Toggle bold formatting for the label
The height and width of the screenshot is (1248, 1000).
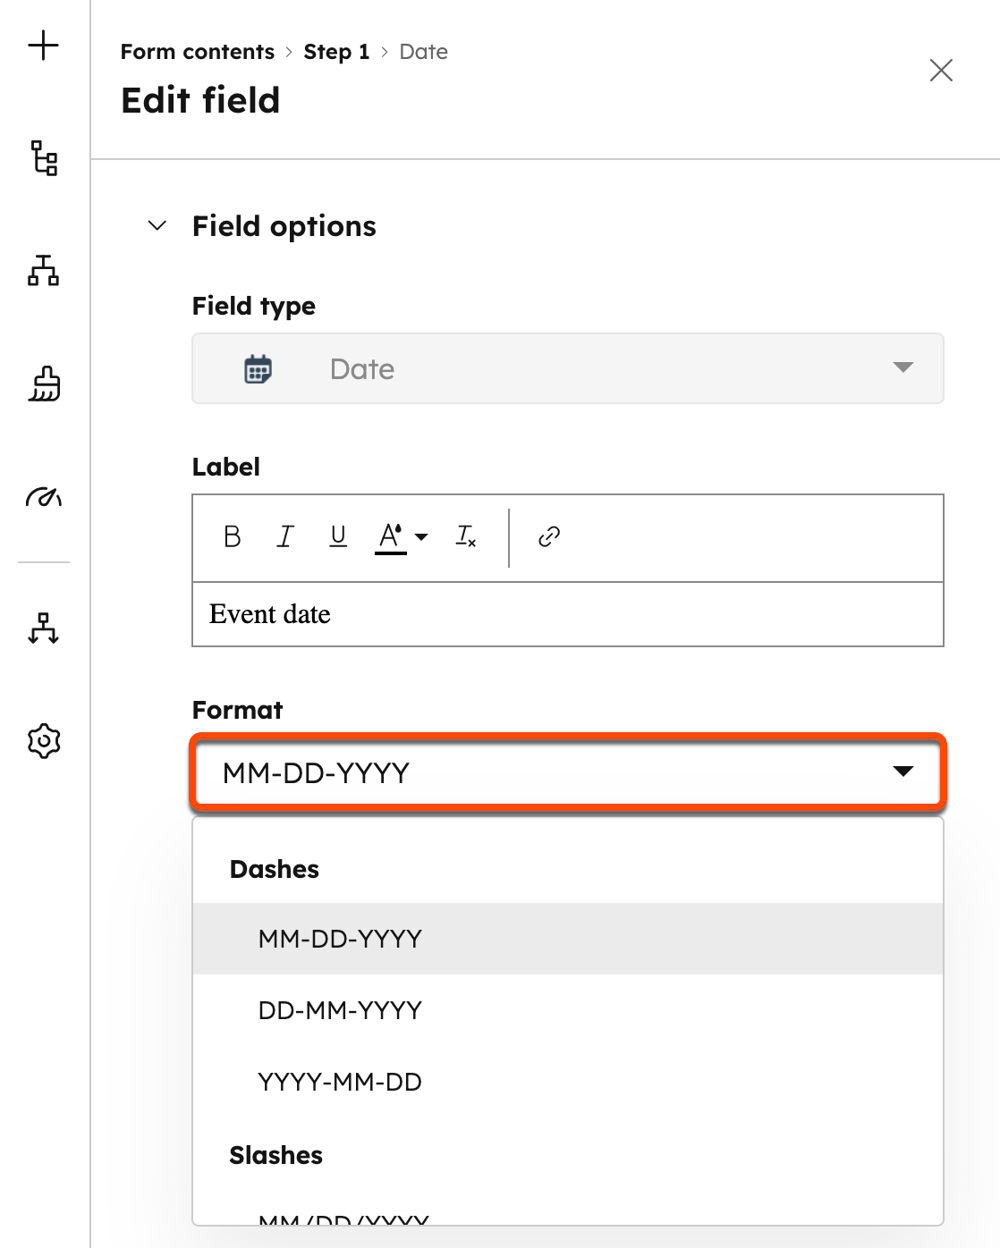[232, 537]
